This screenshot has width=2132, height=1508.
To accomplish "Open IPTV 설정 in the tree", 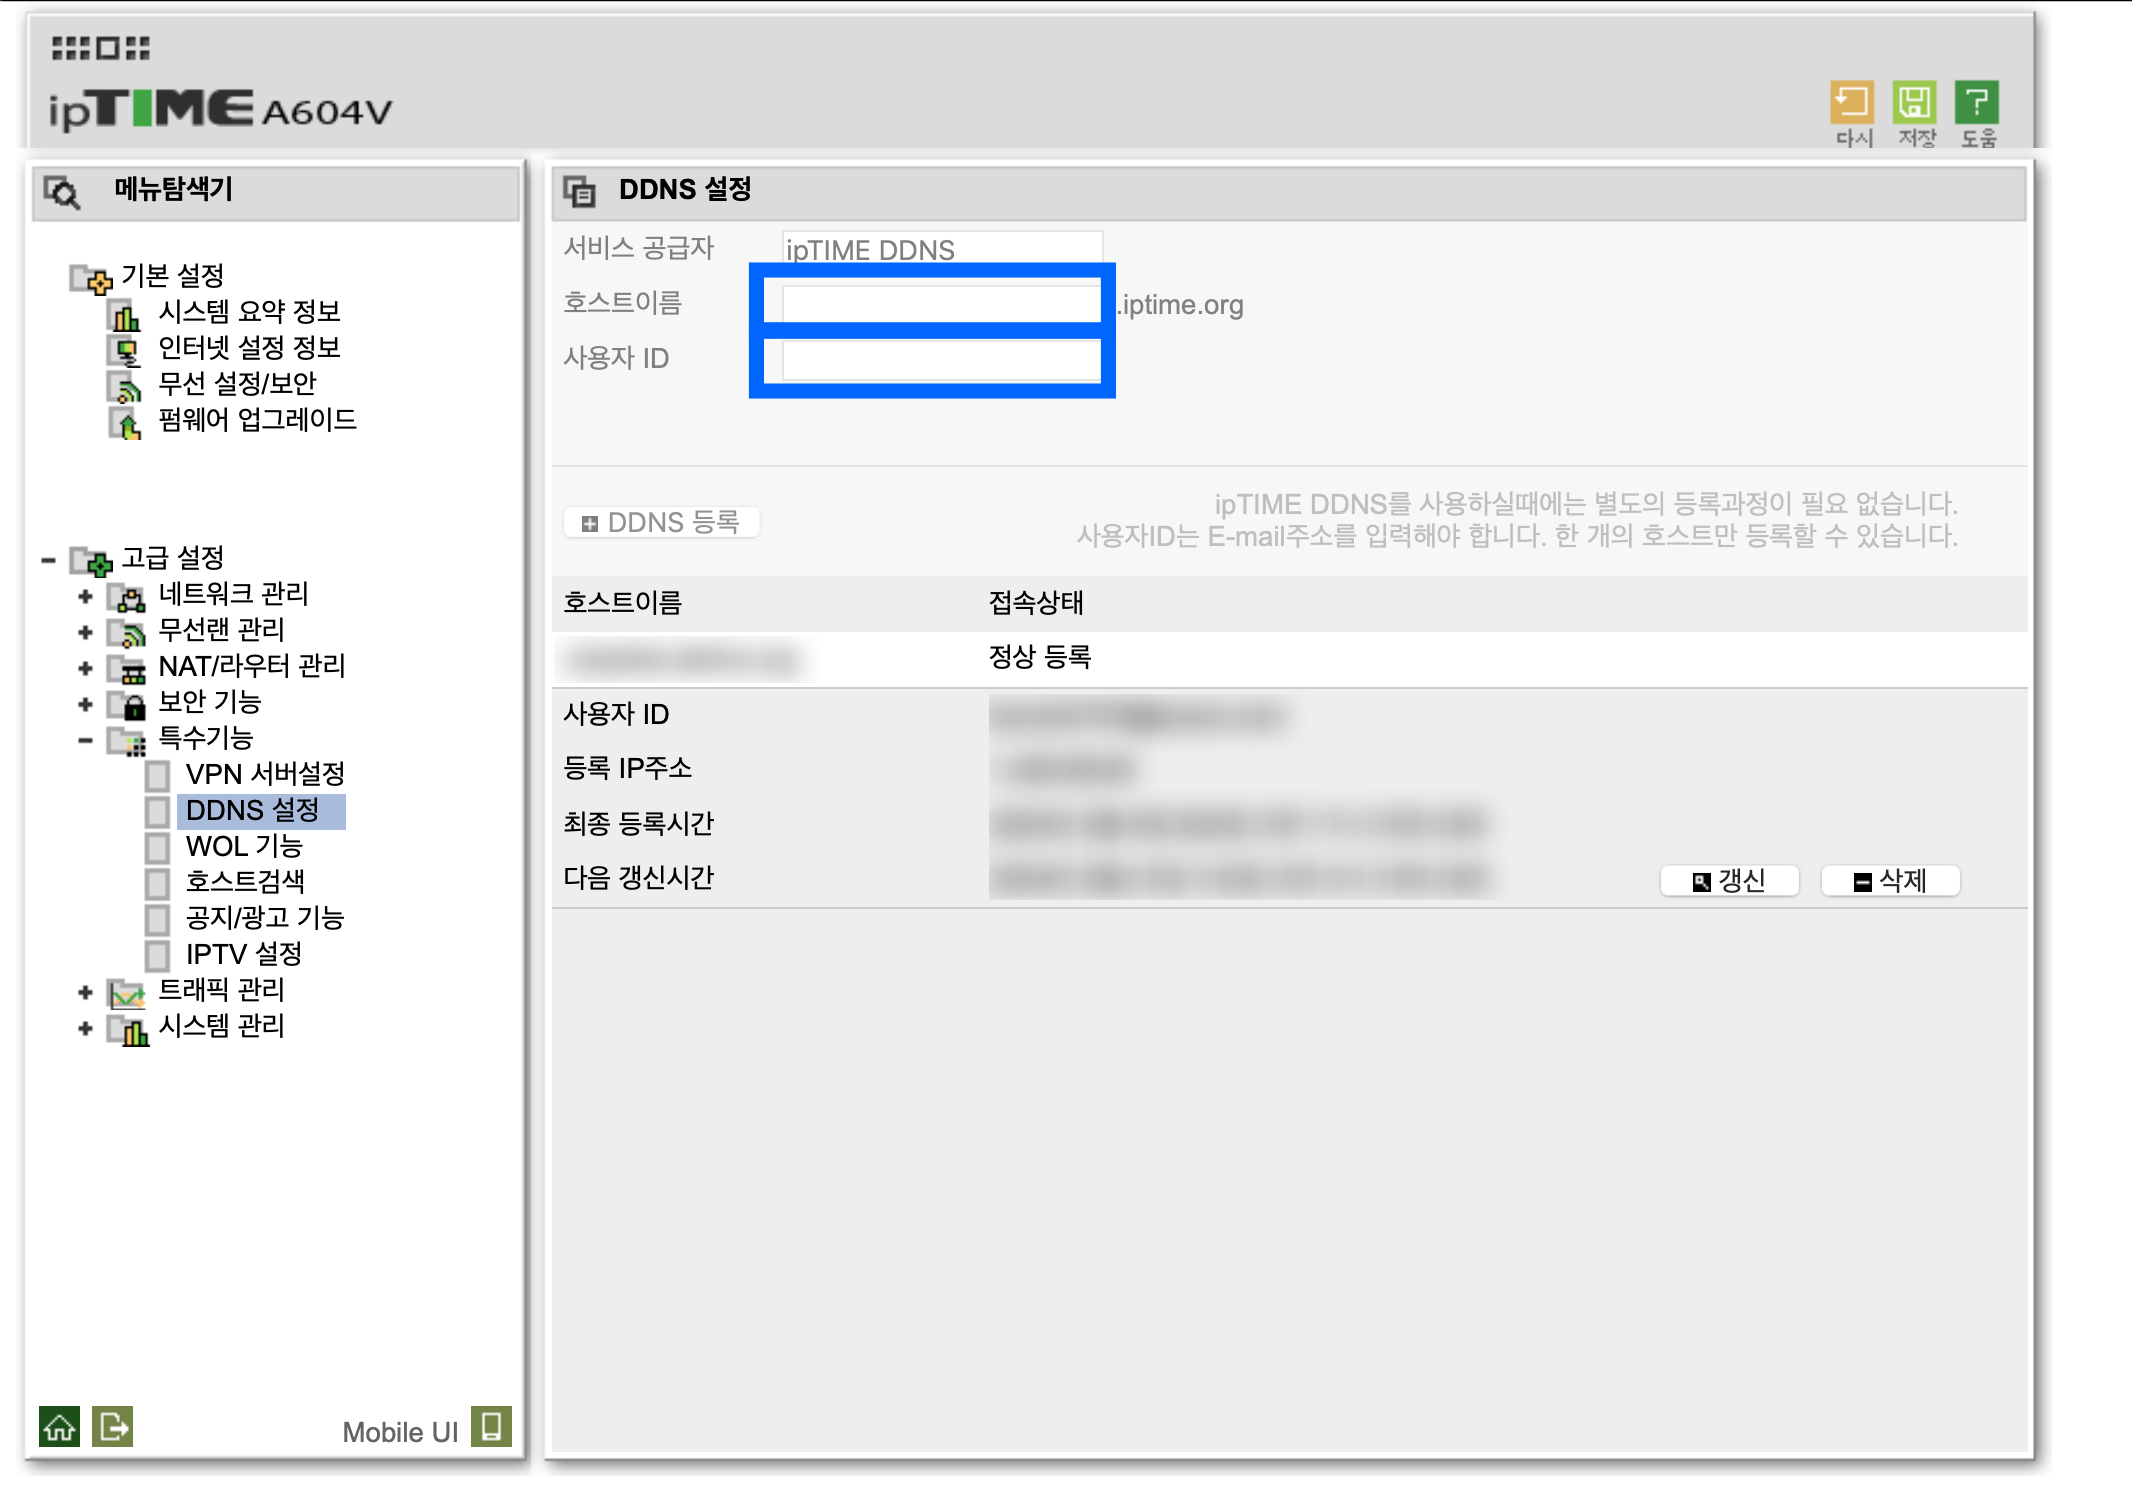I will [x=243, y=954].
